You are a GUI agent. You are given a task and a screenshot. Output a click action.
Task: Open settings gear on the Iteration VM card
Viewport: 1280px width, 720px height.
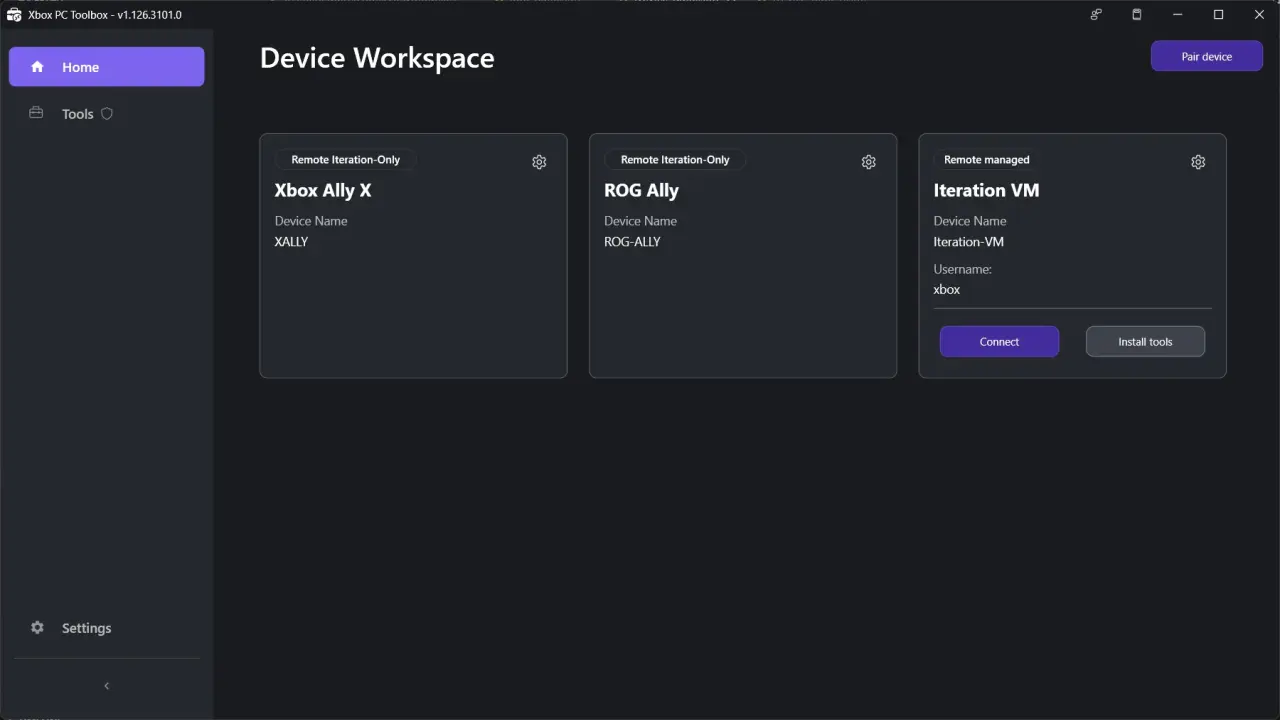(1198, 161)
